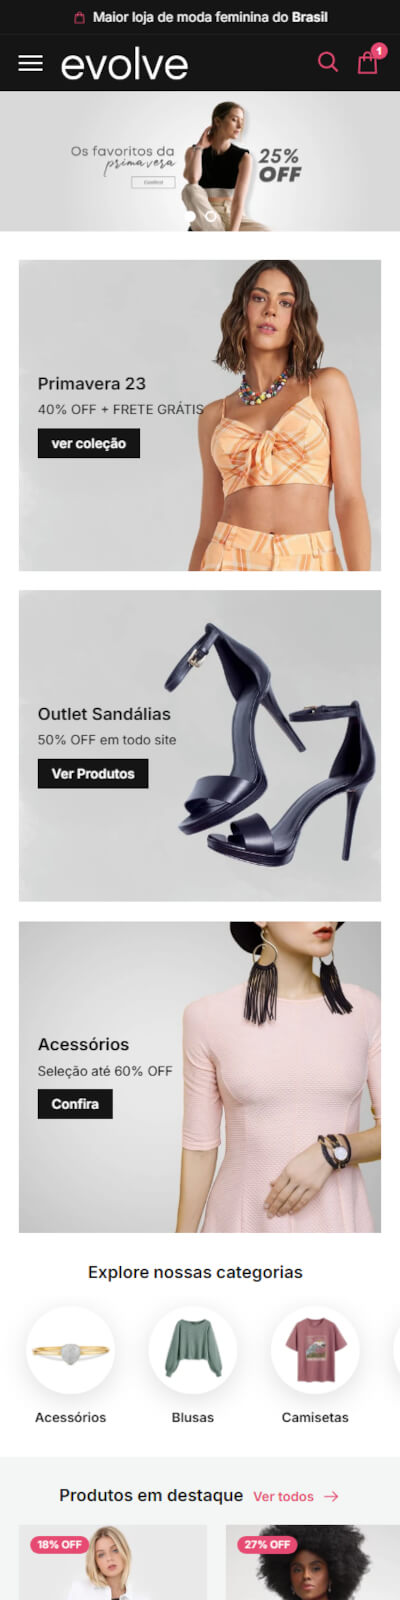Open the search magnifier icon
The width and height of the screenshot is (400, 1600).
point(328,62)
